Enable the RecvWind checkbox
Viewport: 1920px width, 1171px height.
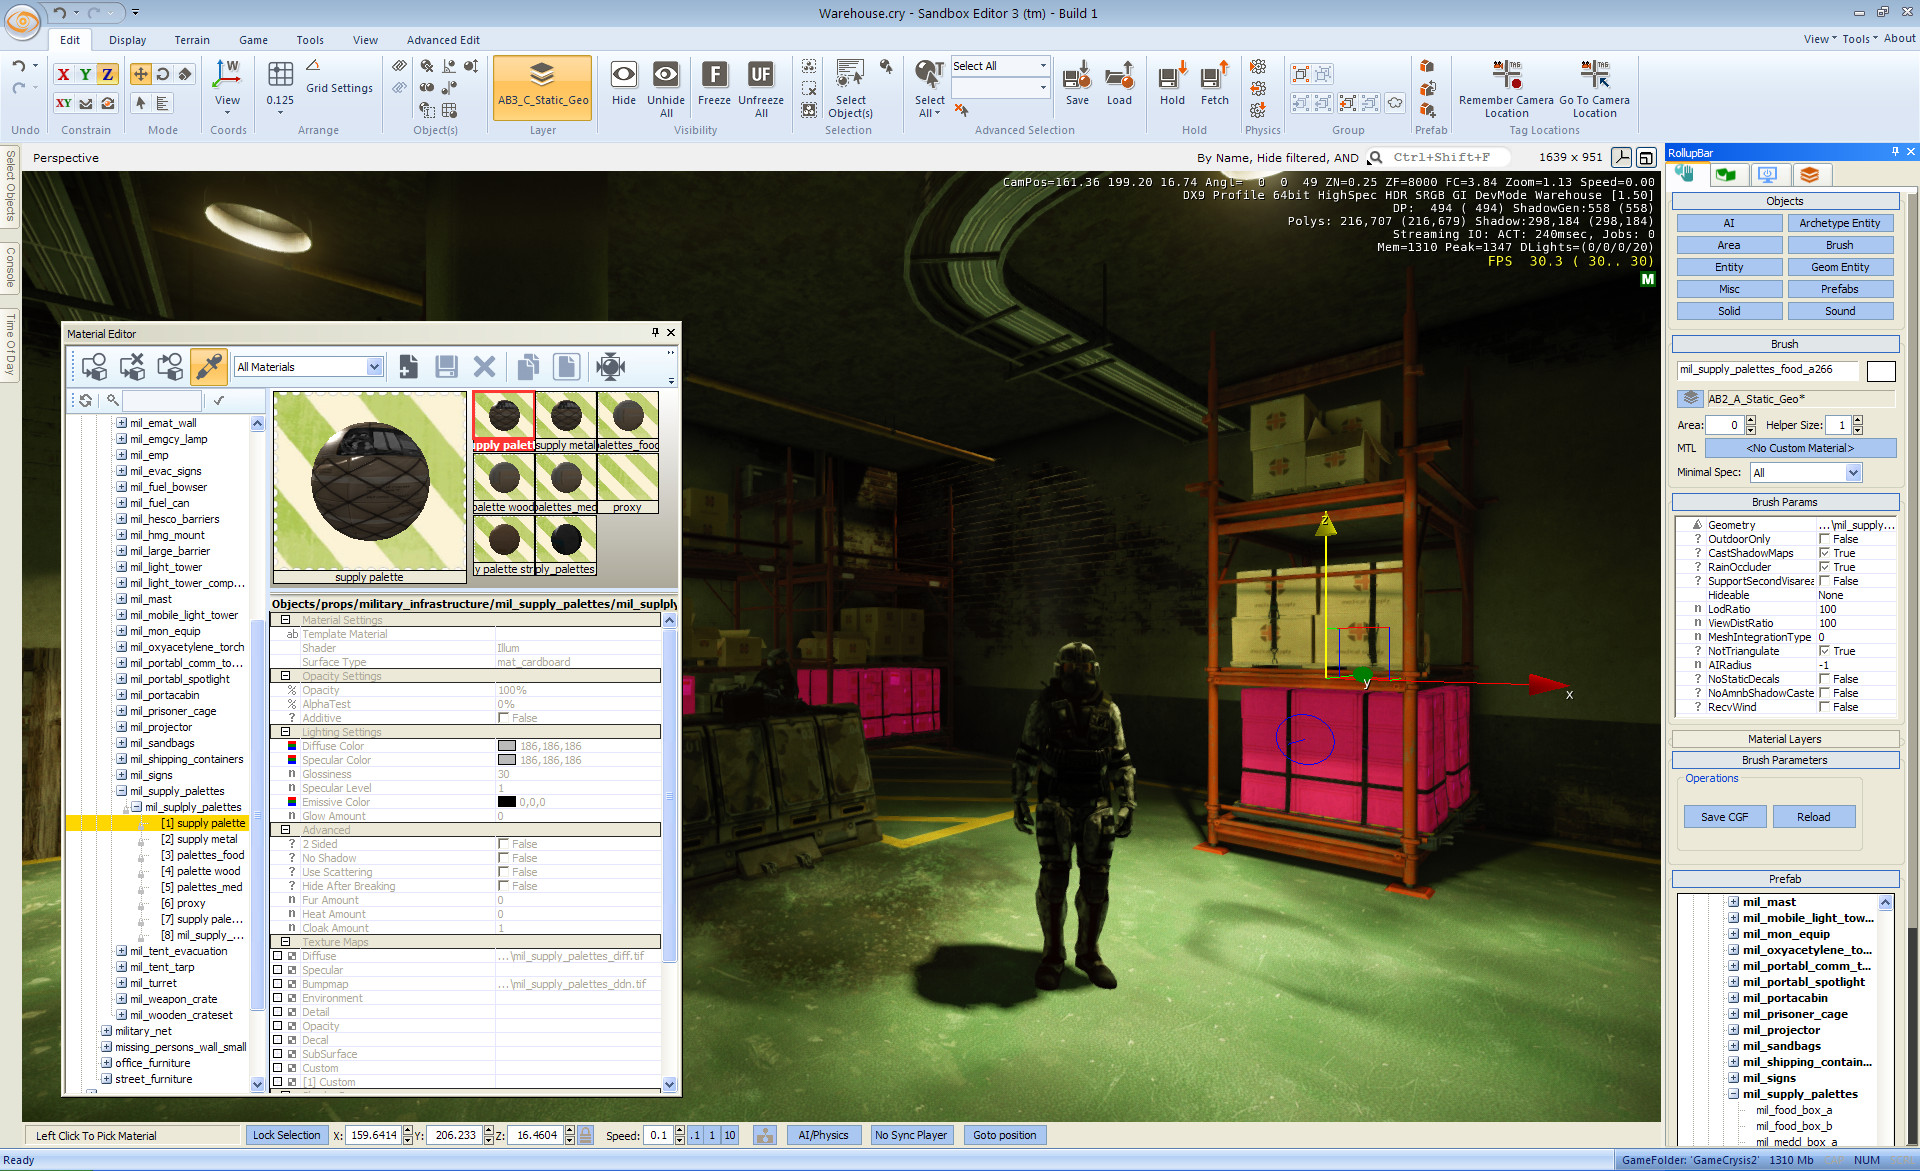pos(1824,707)
